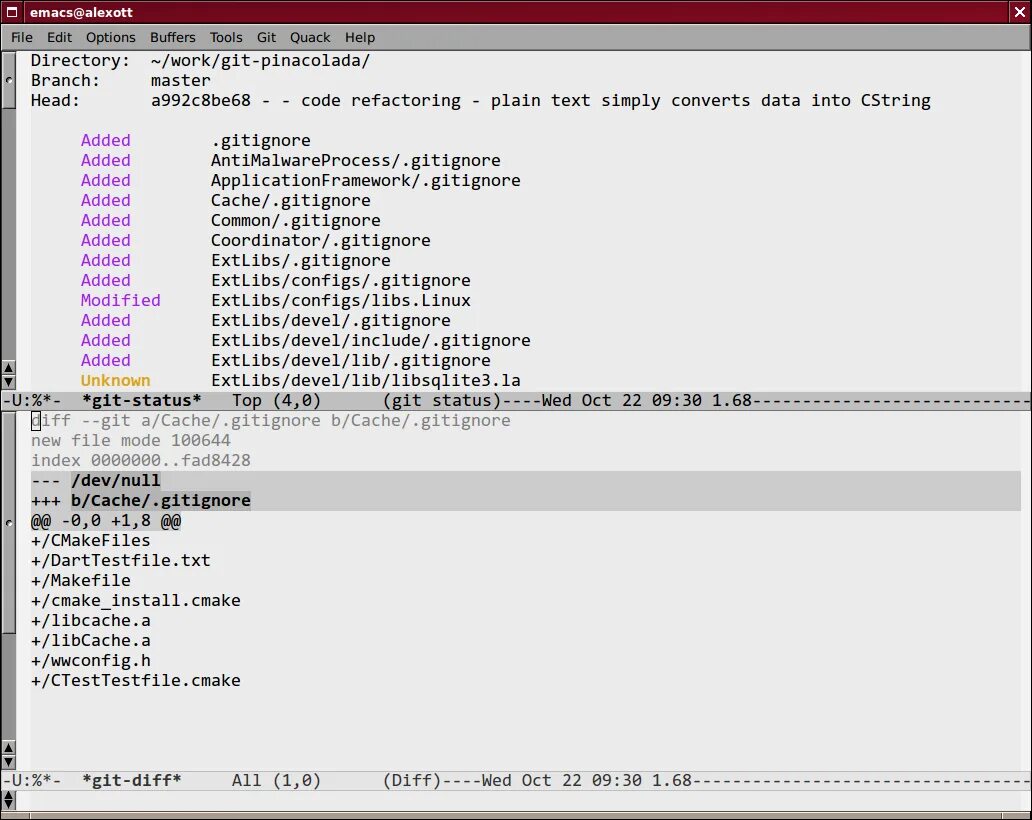Click the +/cmake_install.cmake diff line

pyautogui.click(x=136, y=600)
